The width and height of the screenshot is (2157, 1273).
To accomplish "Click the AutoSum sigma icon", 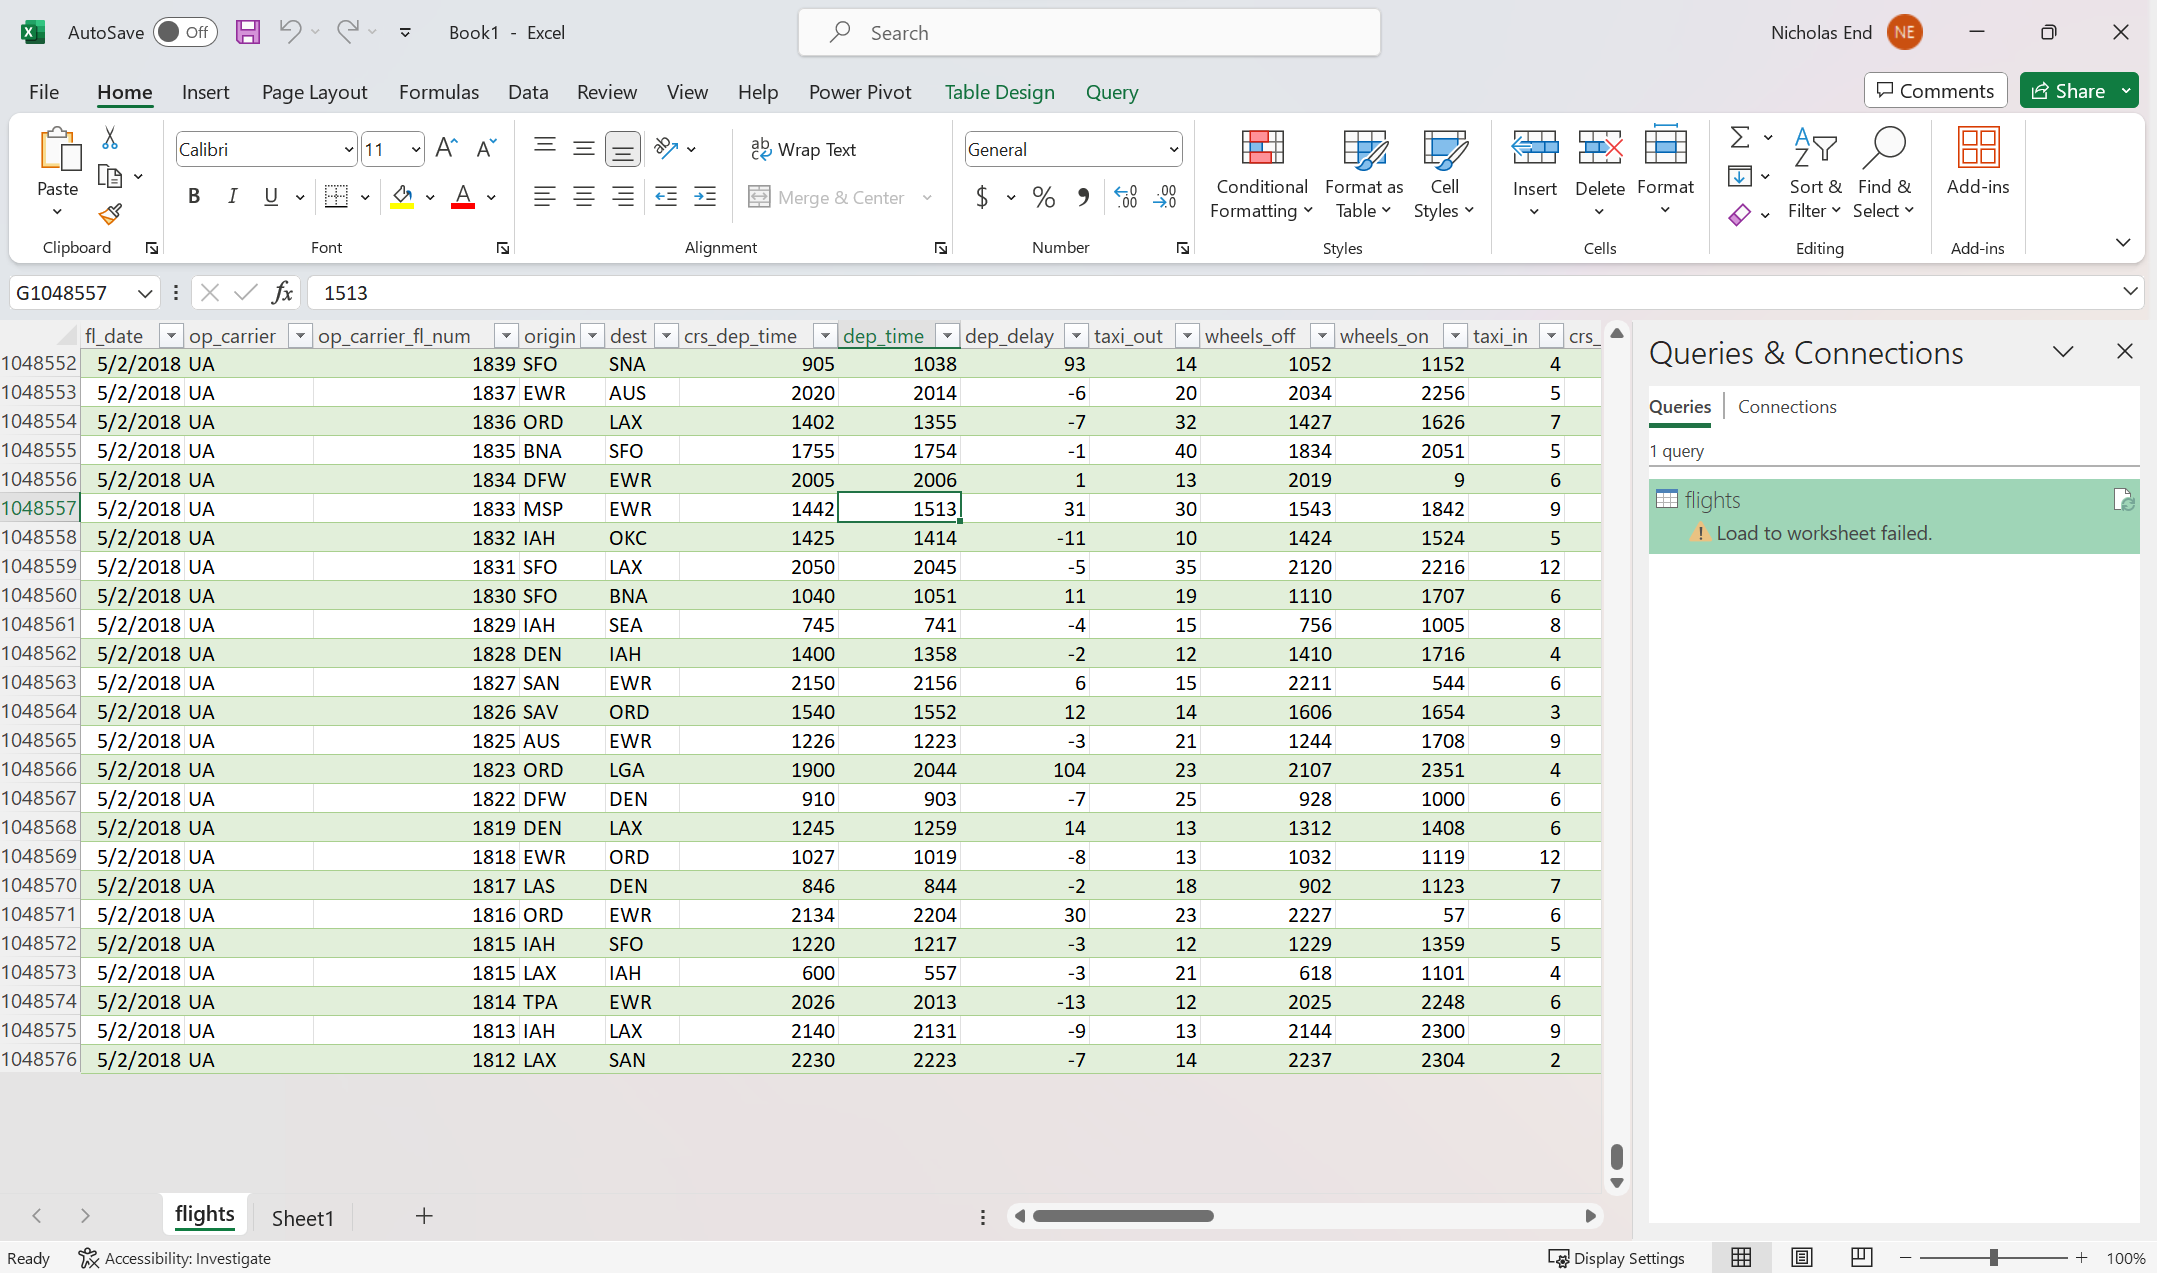I will [1740, 137].
